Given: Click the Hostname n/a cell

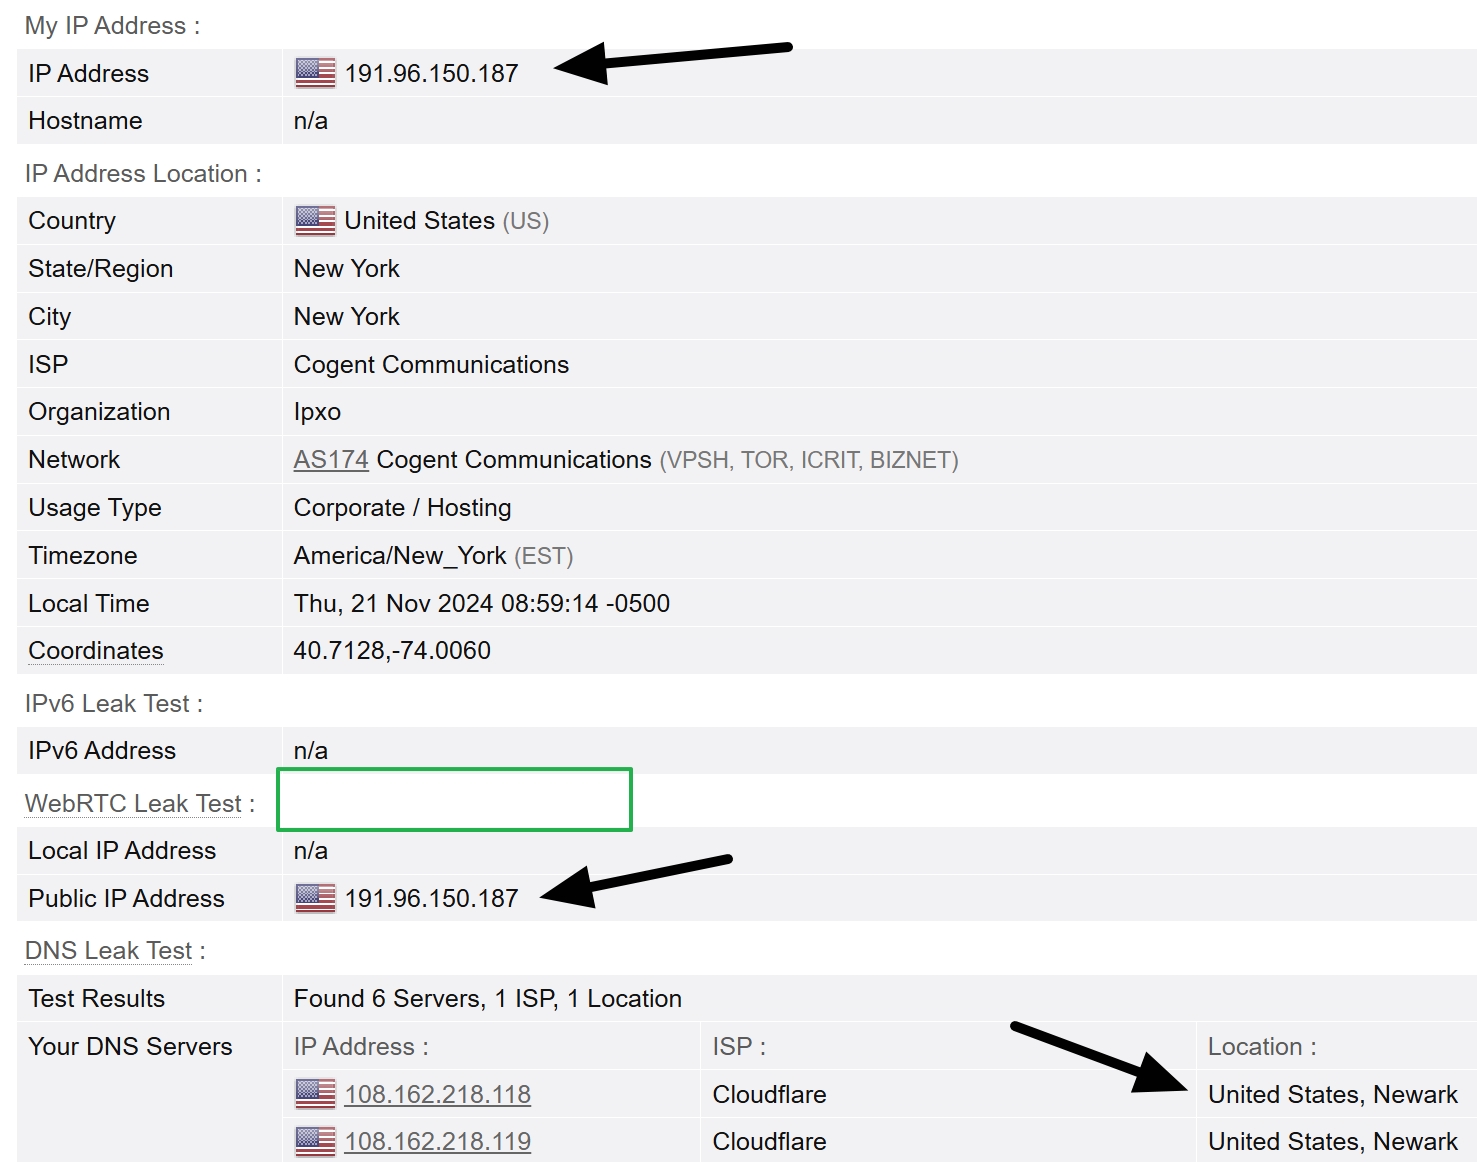Looking at the screenshot, I should pyautogui.click(x=309, y=120).
